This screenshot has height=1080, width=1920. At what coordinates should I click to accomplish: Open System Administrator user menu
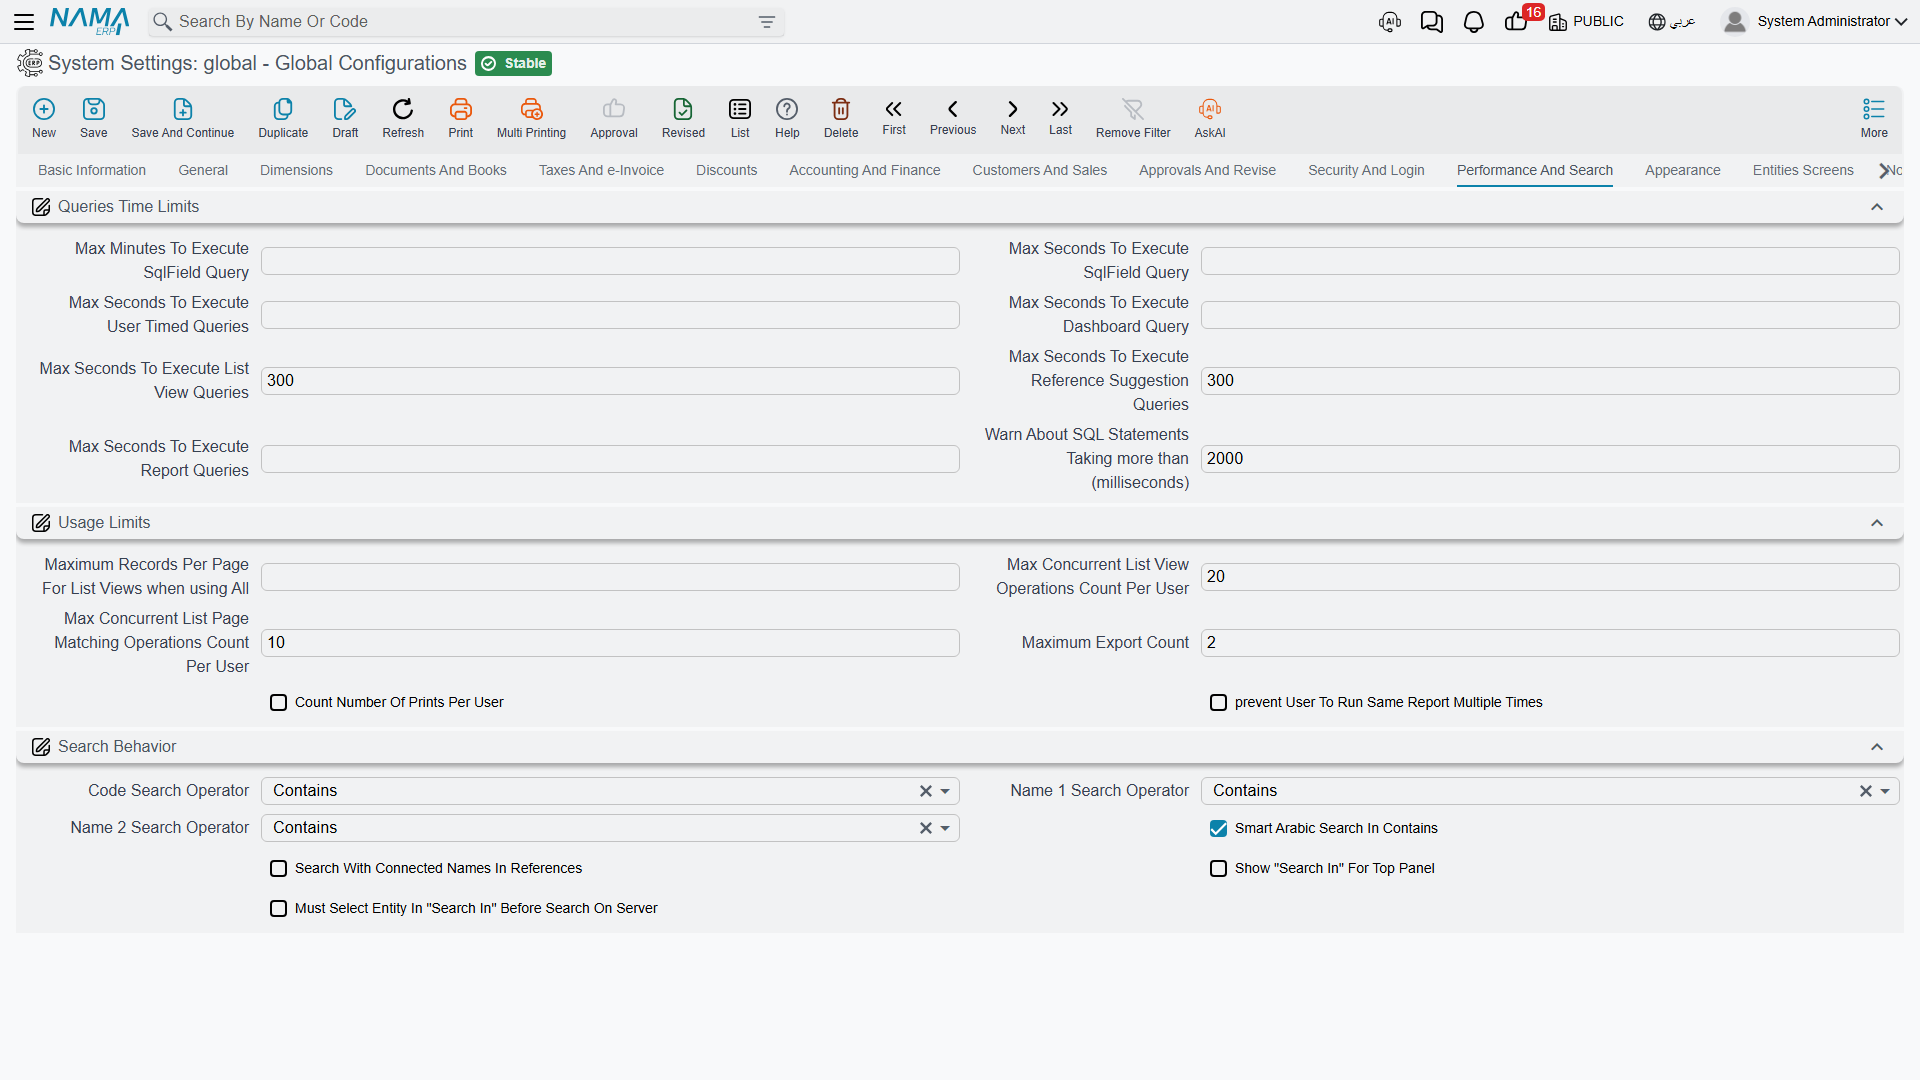1815,22
